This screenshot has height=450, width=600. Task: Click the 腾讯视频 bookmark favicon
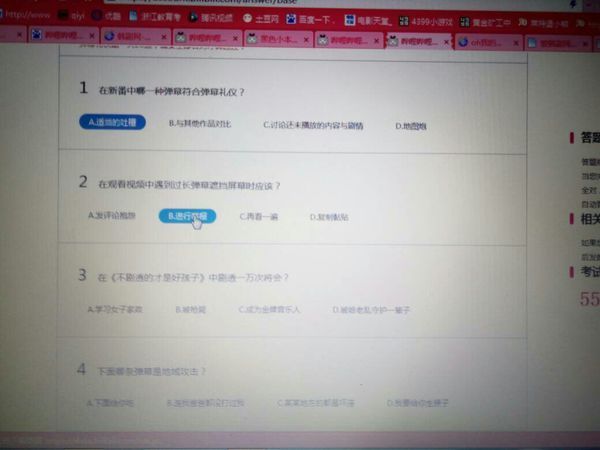(194, 17)
